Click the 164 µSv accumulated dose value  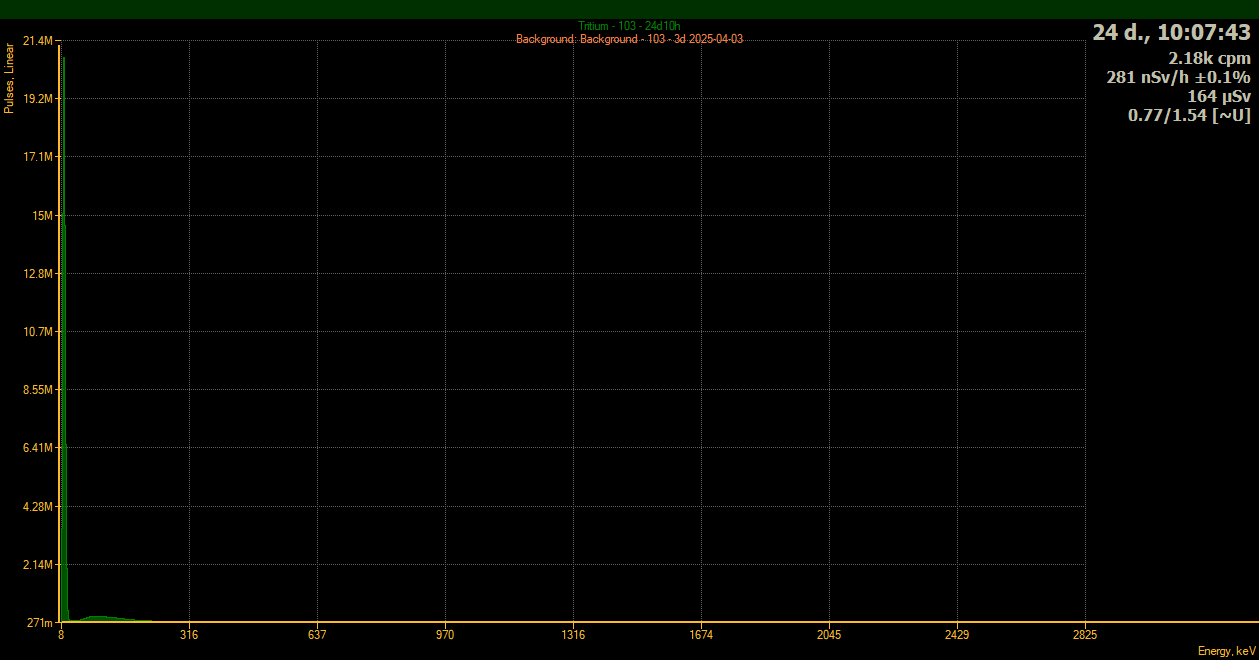click(1218, 96)
